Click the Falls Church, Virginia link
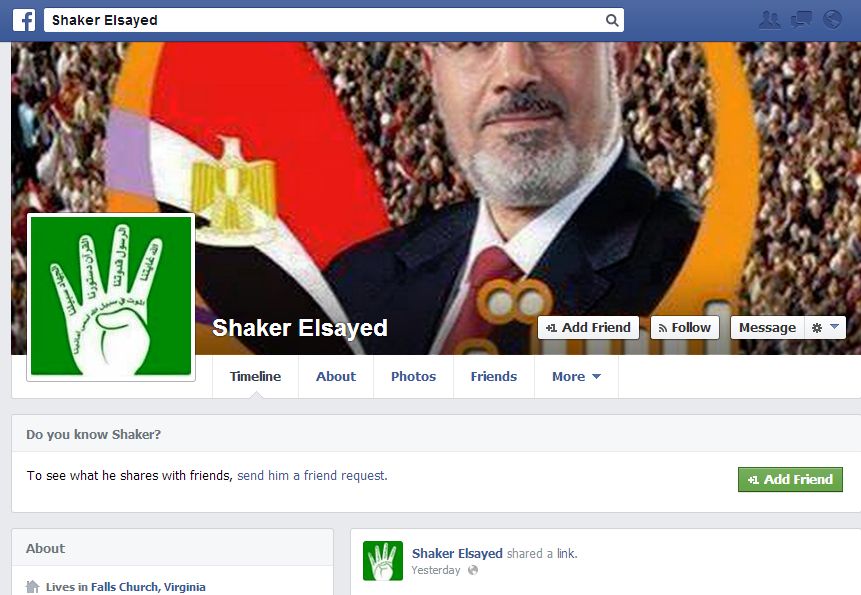The image size is (861, 595). [148, 587]
